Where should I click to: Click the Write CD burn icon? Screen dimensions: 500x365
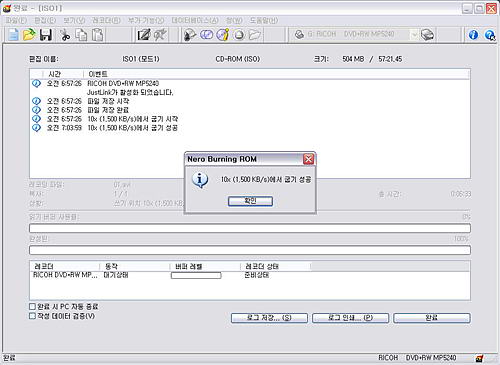[x=190, y=35]
